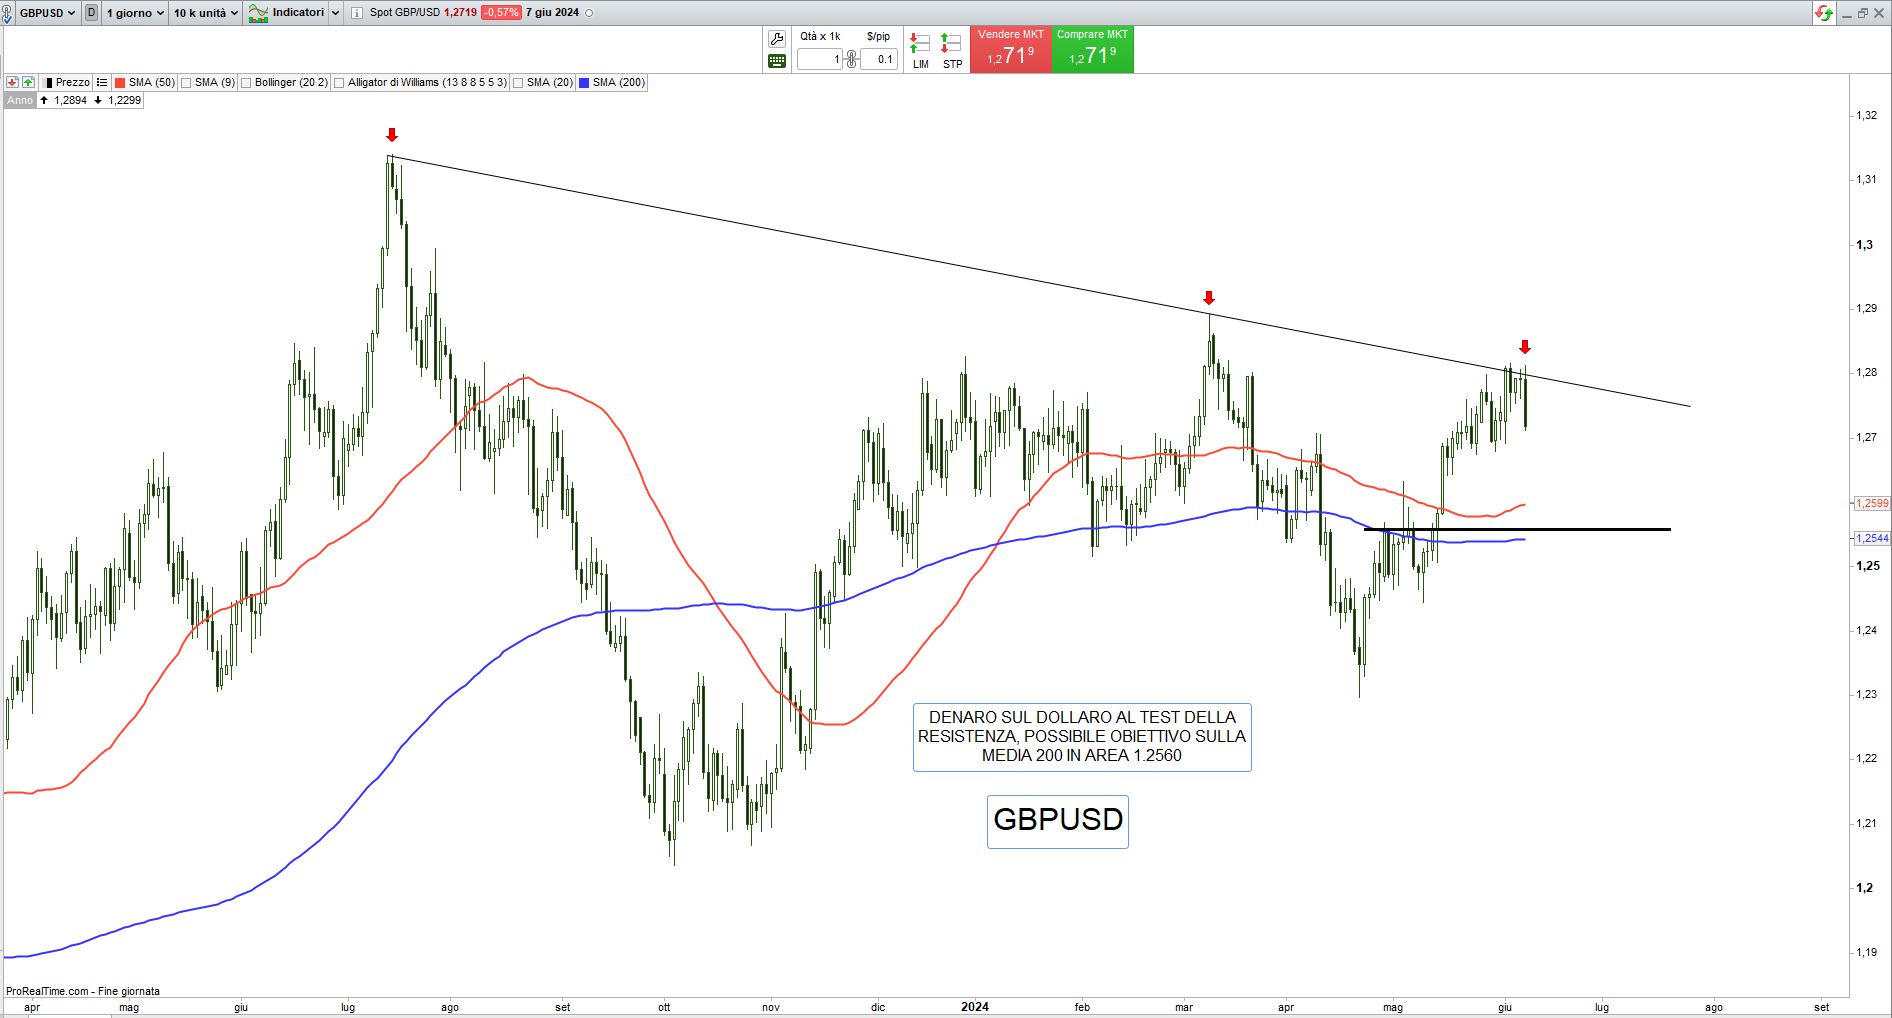Expand the 1 giorno timeframe dropdown
This screenshot has width=1892, height=1018.
[x=135, y=13]
